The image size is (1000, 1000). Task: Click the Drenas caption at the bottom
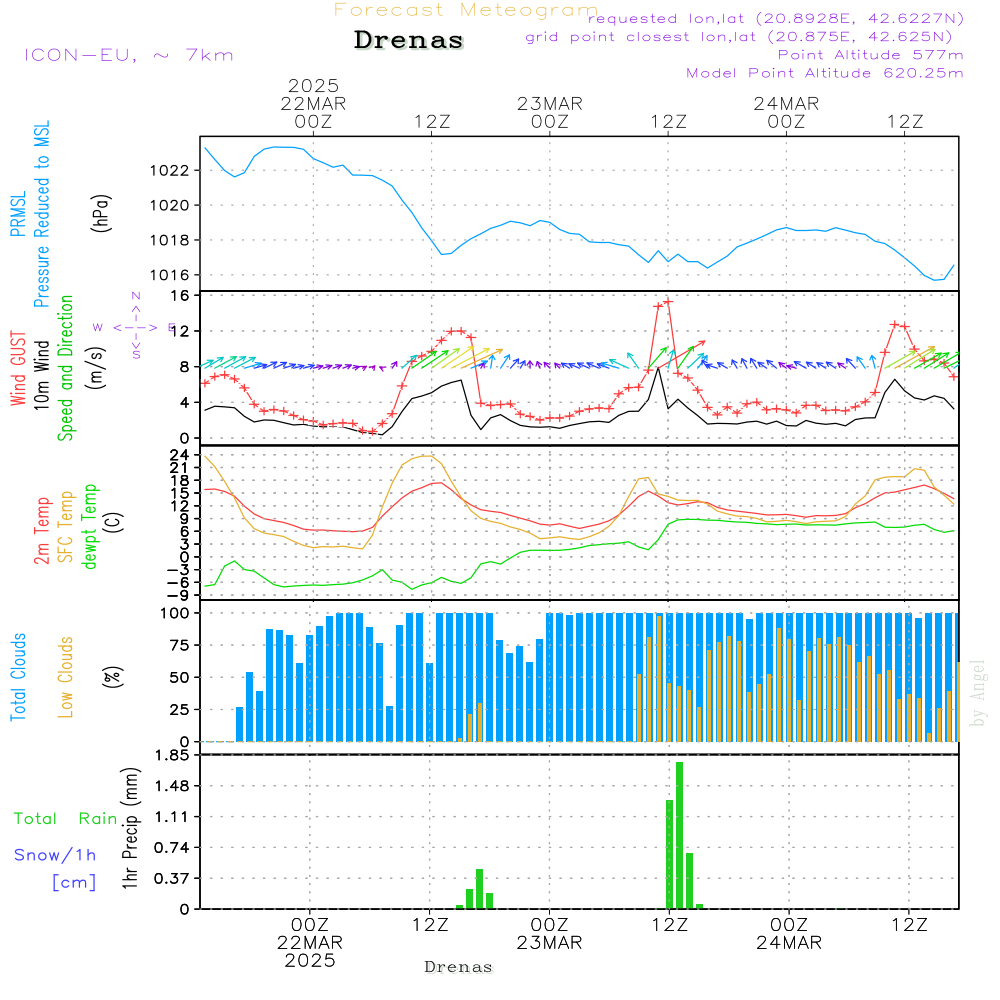459,967
